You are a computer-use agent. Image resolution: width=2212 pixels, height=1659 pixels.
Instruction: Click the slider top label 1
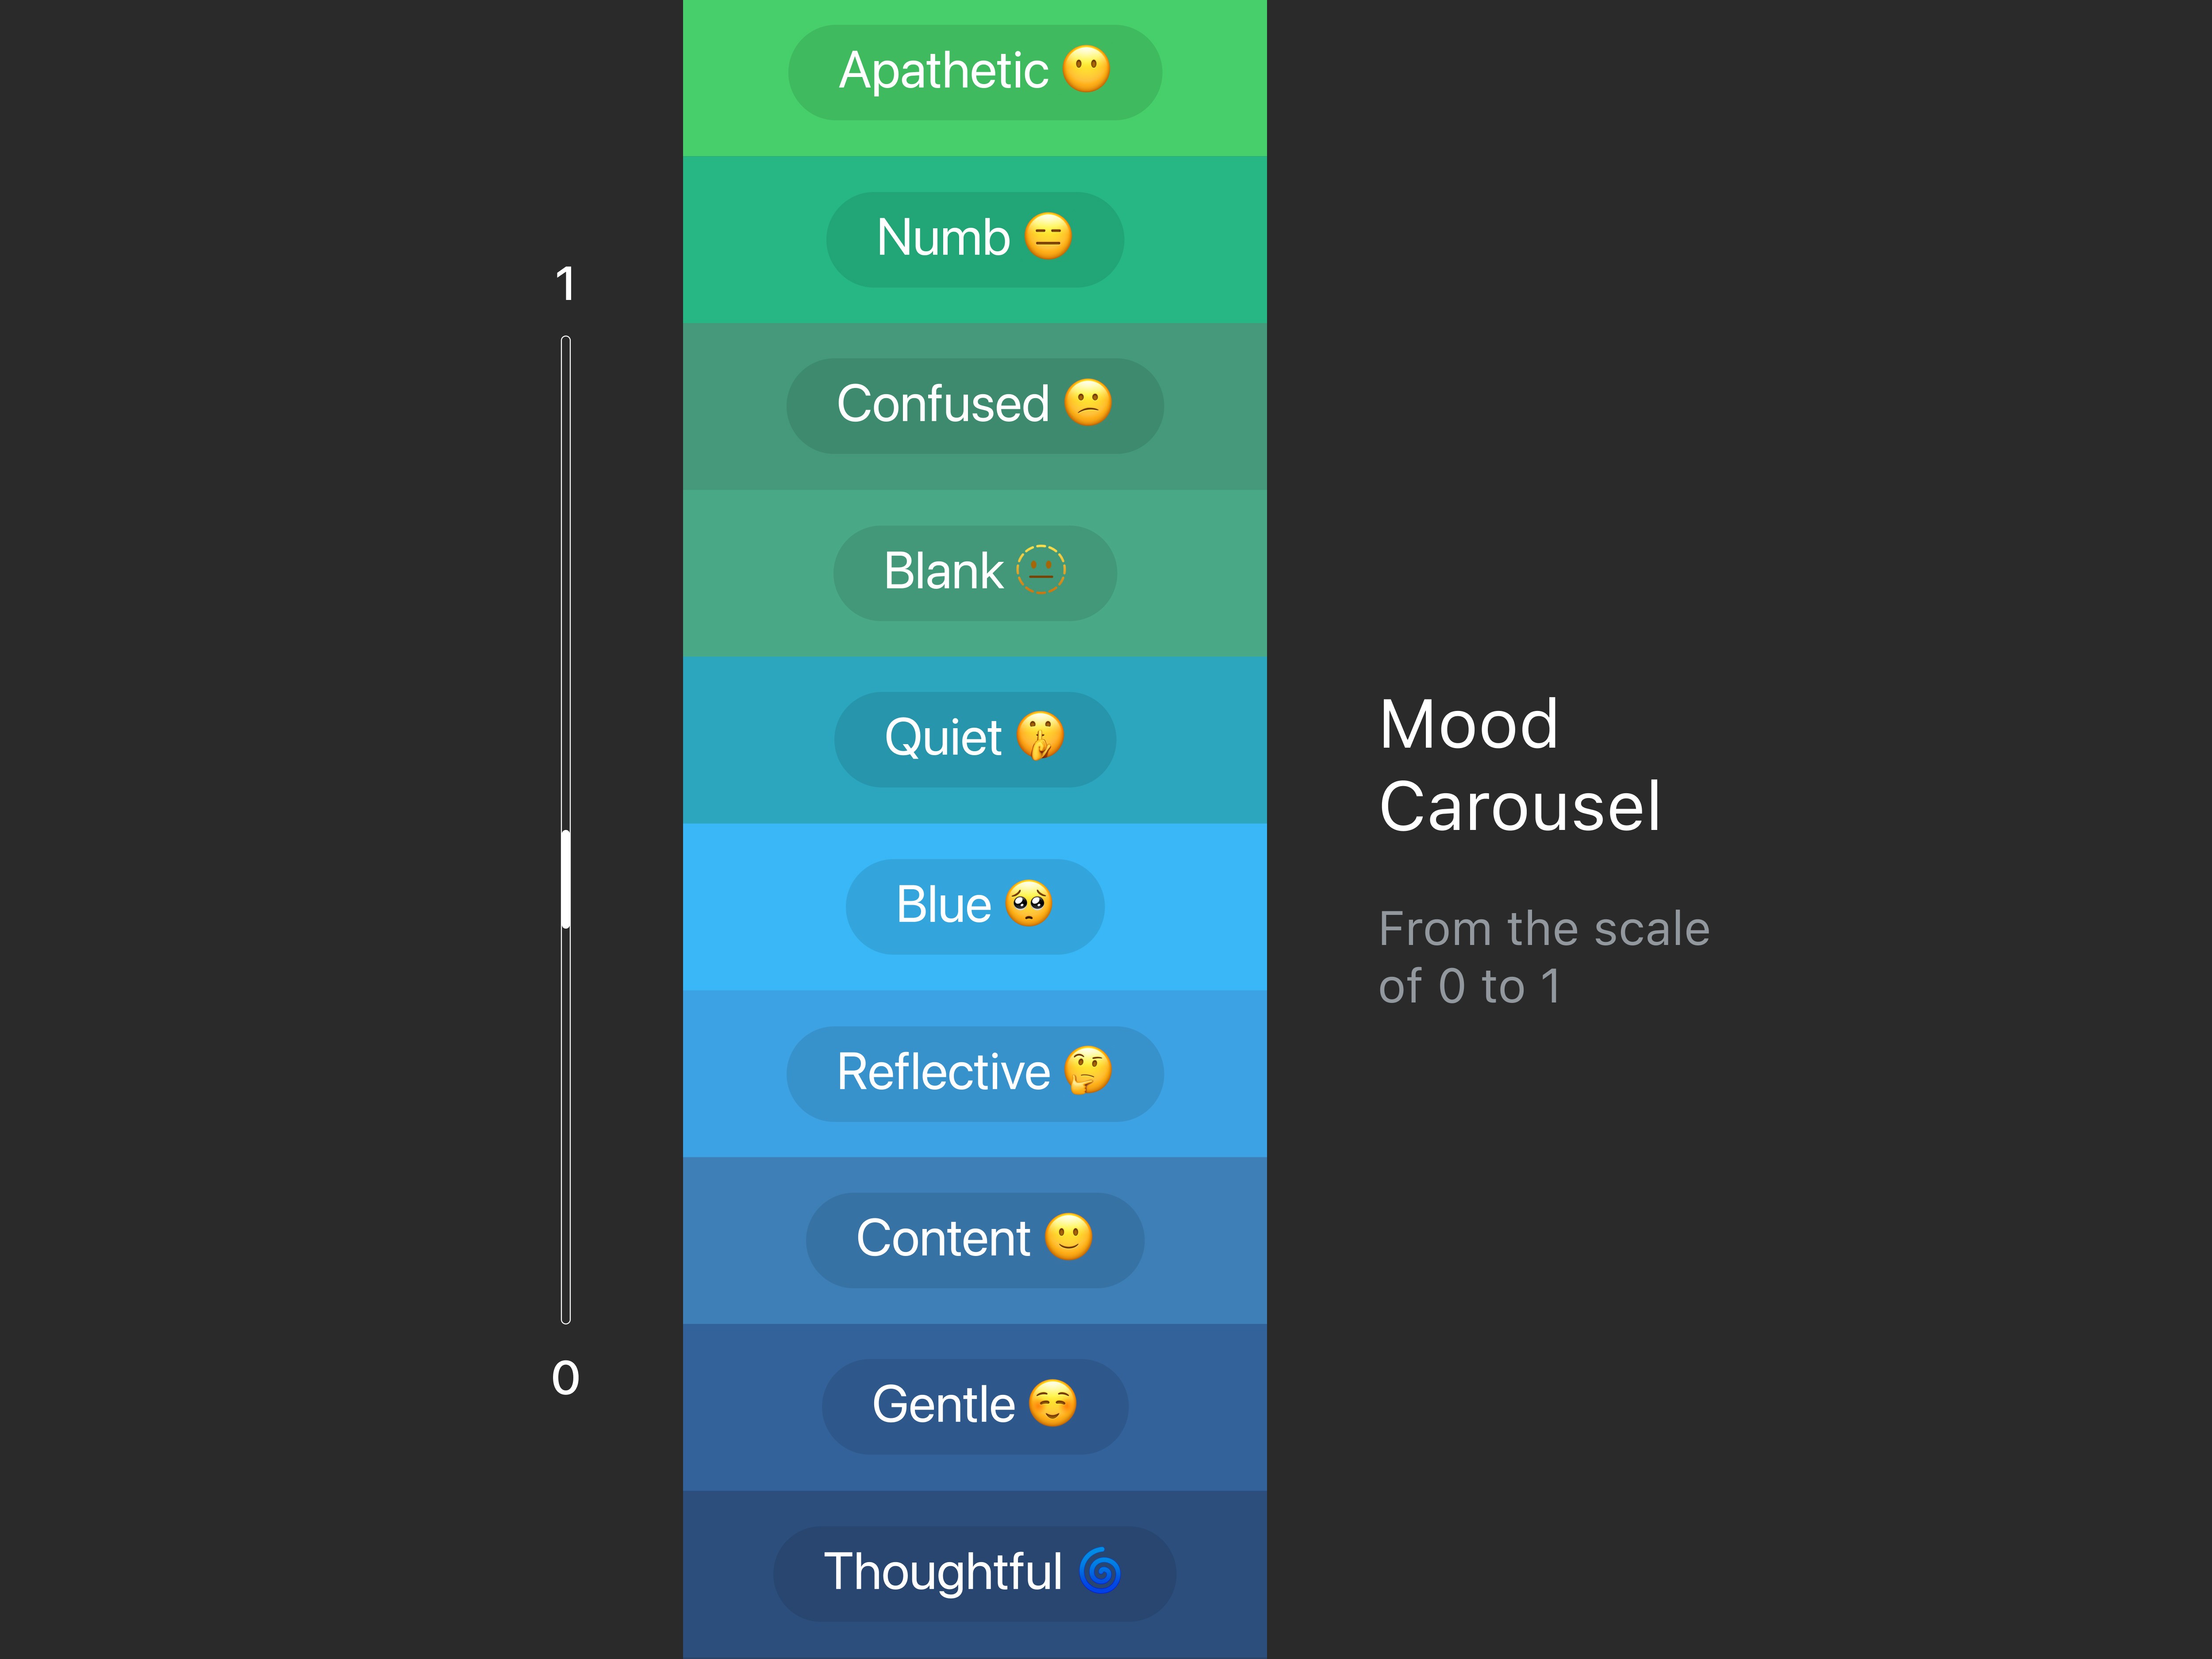click(x=566, y=284)
